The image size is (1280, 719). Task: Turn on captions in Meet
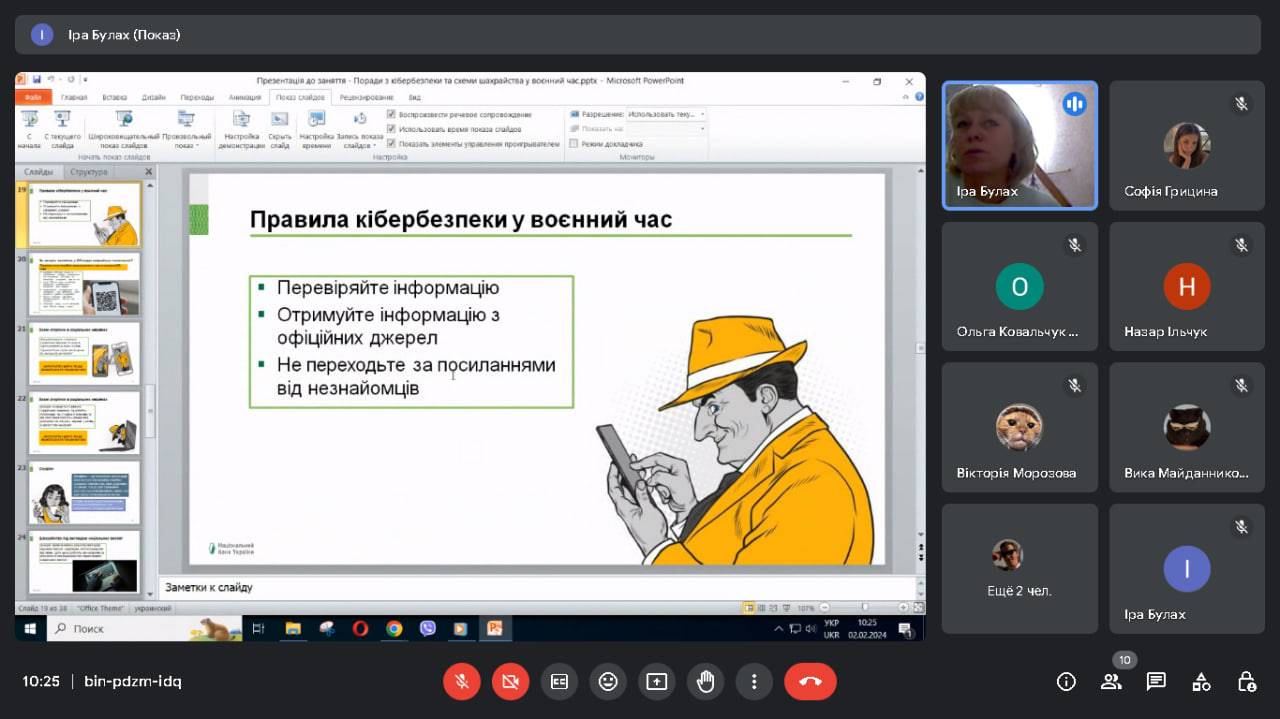pos(559,682)
